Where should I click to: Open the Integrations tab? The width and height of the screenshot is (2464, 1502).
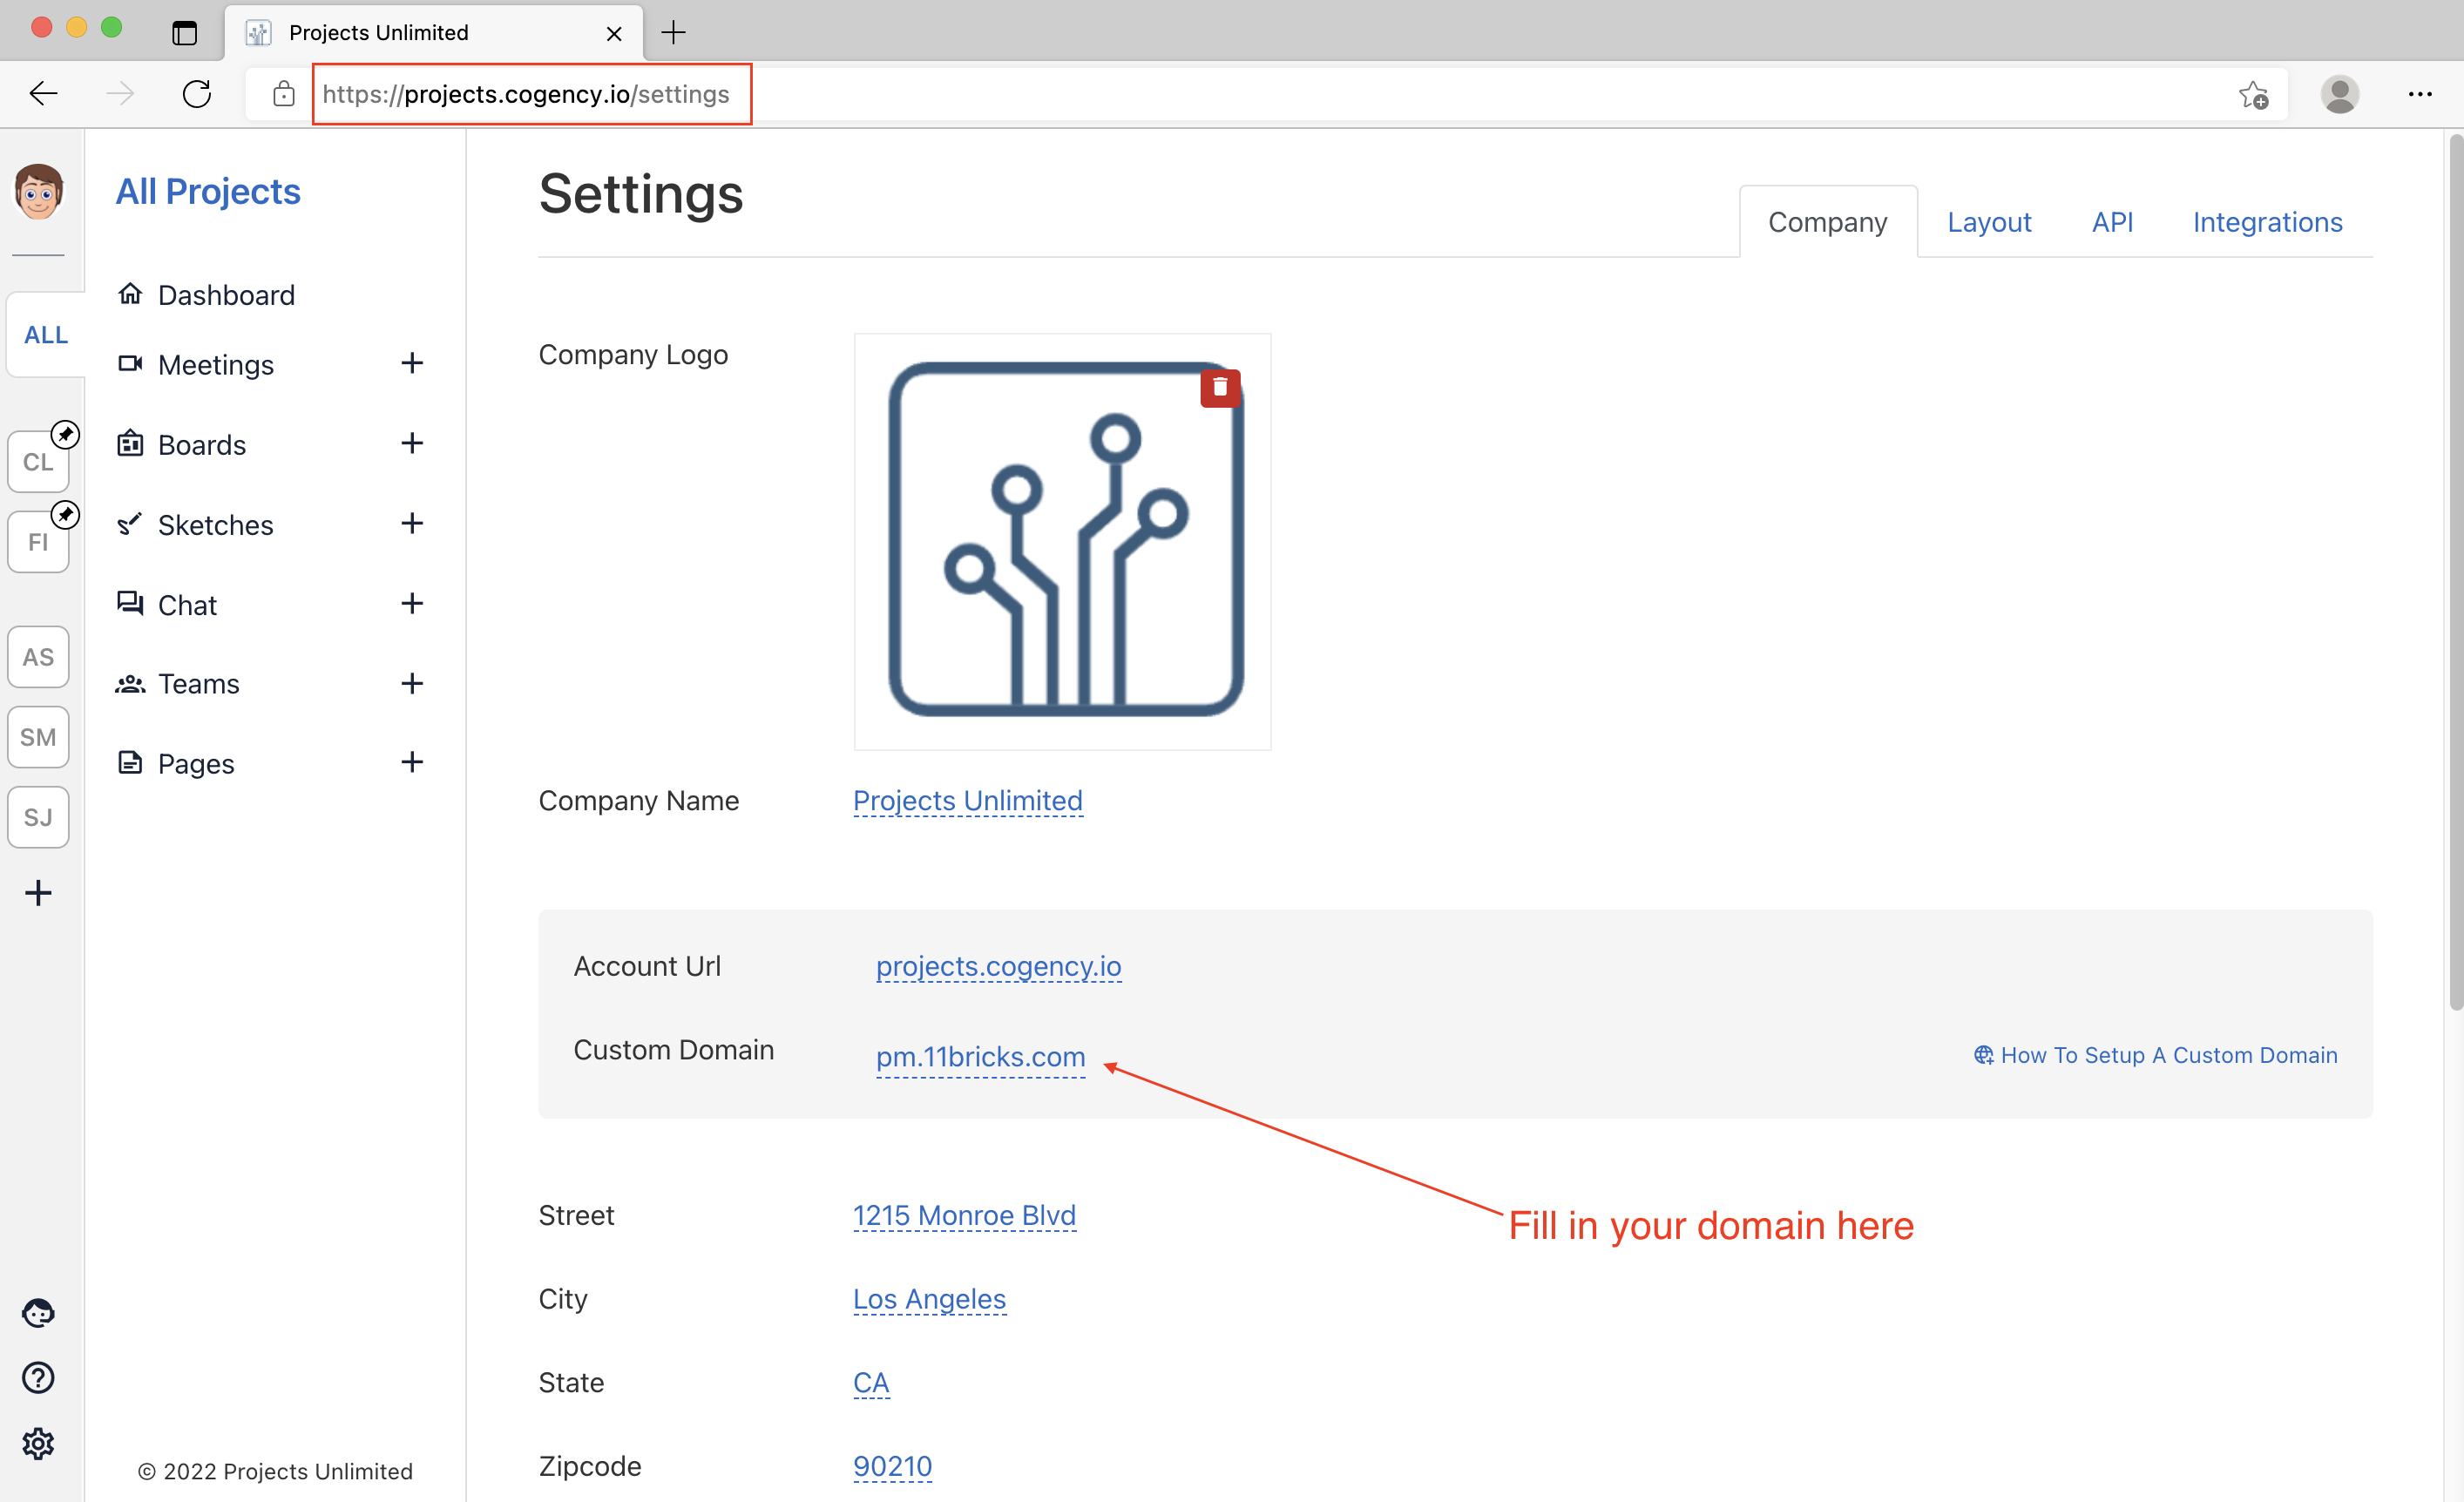pos(2267,222)
